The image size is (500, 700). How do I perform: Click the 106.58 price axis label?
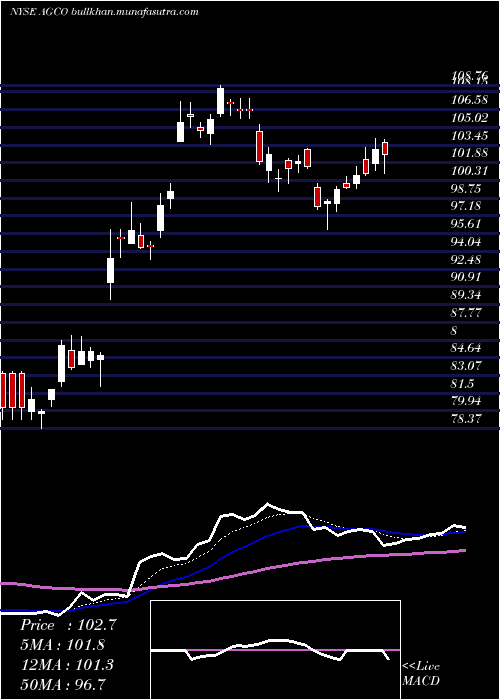[x=469, y=100]
